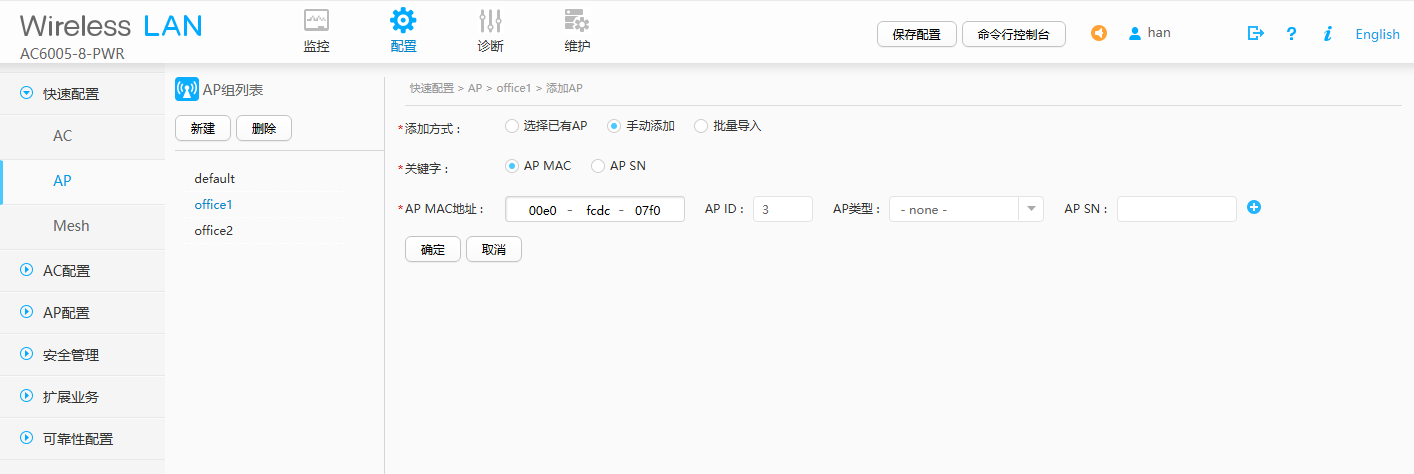Open the 配置 configuration gear icon
This screenshot has height=474, width=1414.
[403, 20]
